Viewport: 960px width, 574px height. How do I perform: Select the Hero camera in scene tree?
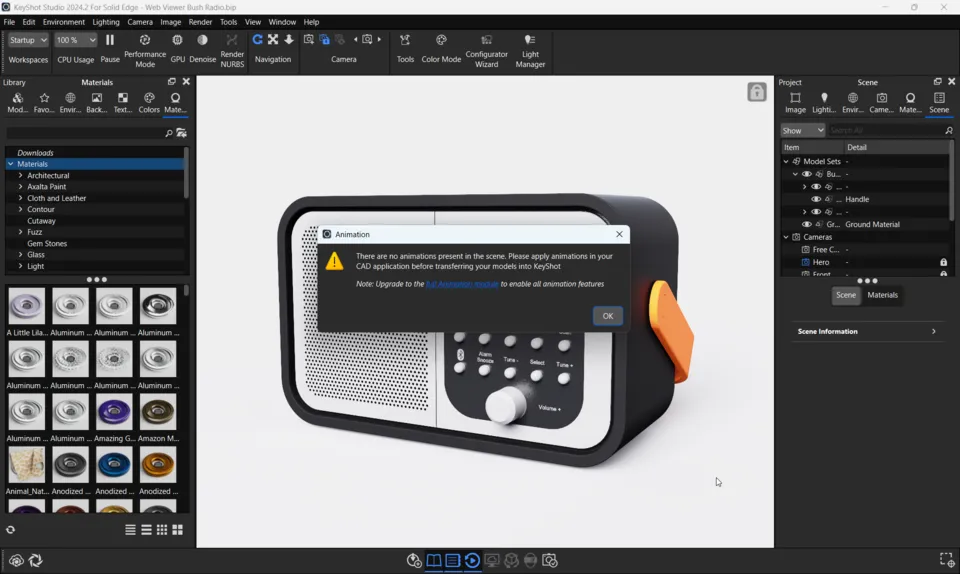click(820, 262)
